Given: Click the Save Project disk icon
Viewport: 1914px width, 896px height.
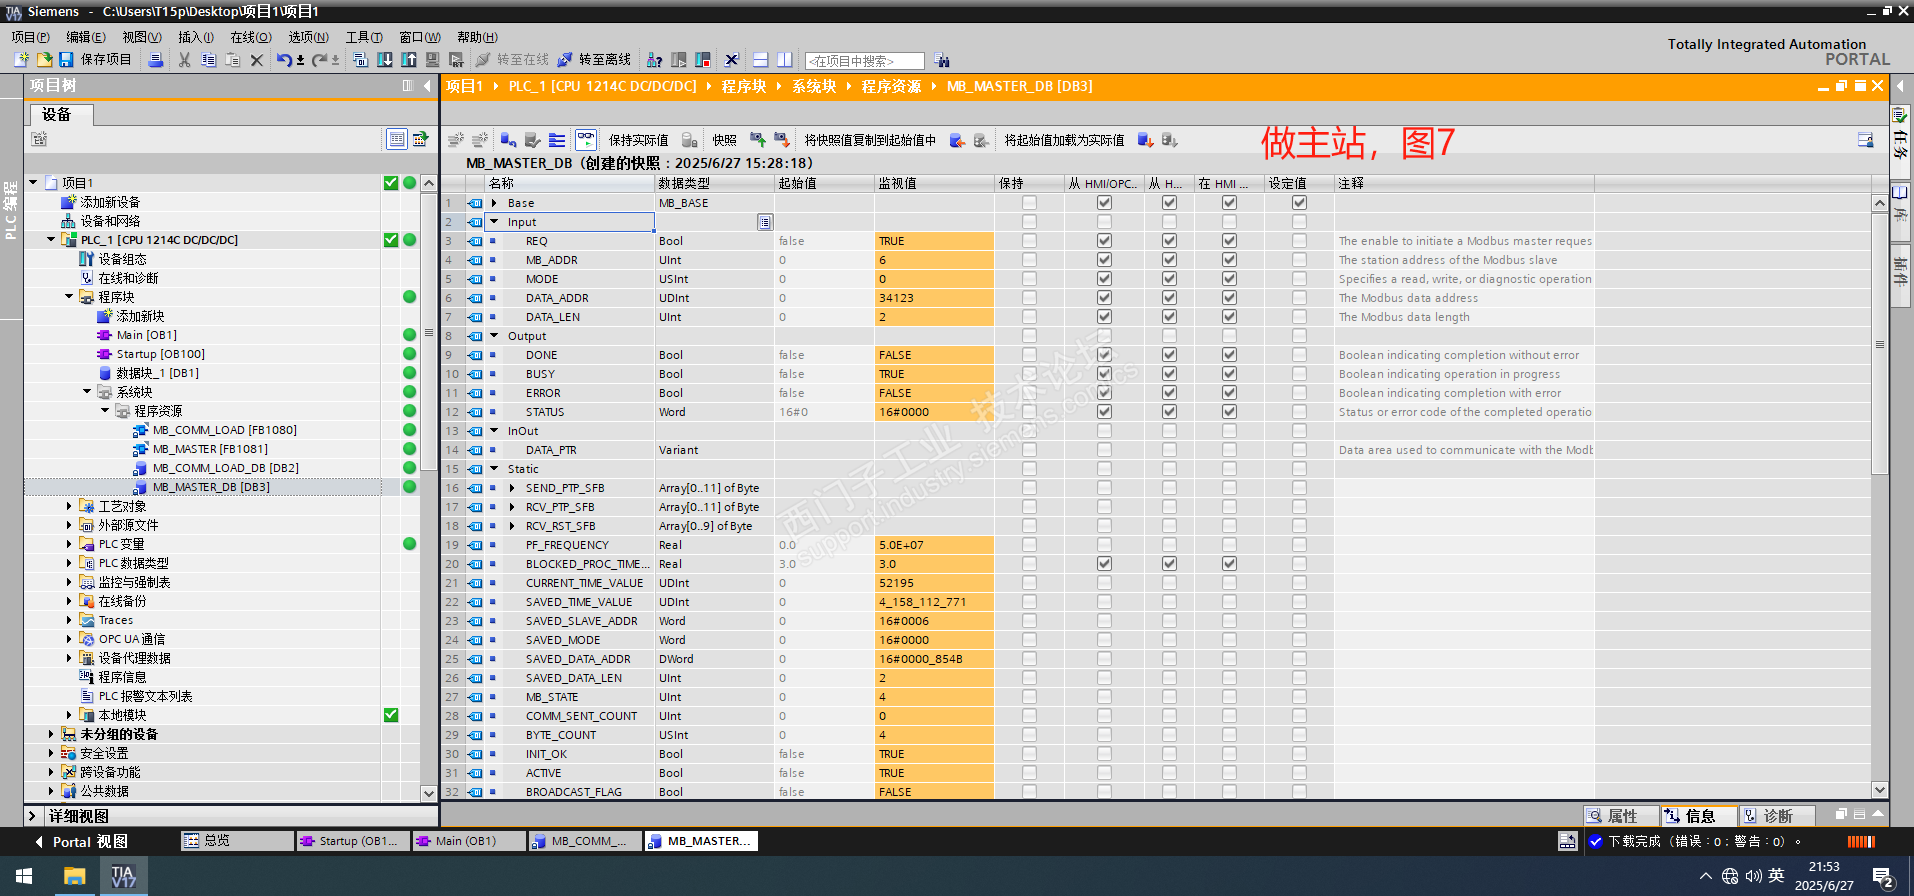Looking at the screenshot, I should point(66,60).
